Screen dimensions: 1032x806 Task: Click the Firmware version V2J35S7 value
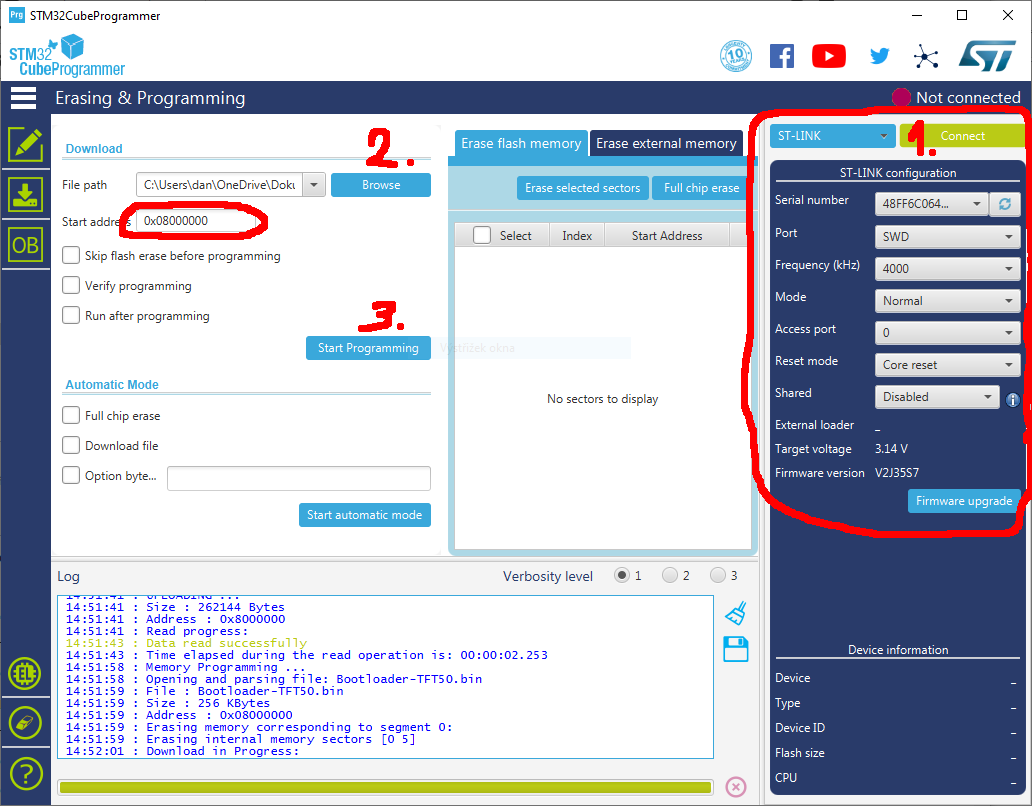pyautogui.click(x=896, y=472)
